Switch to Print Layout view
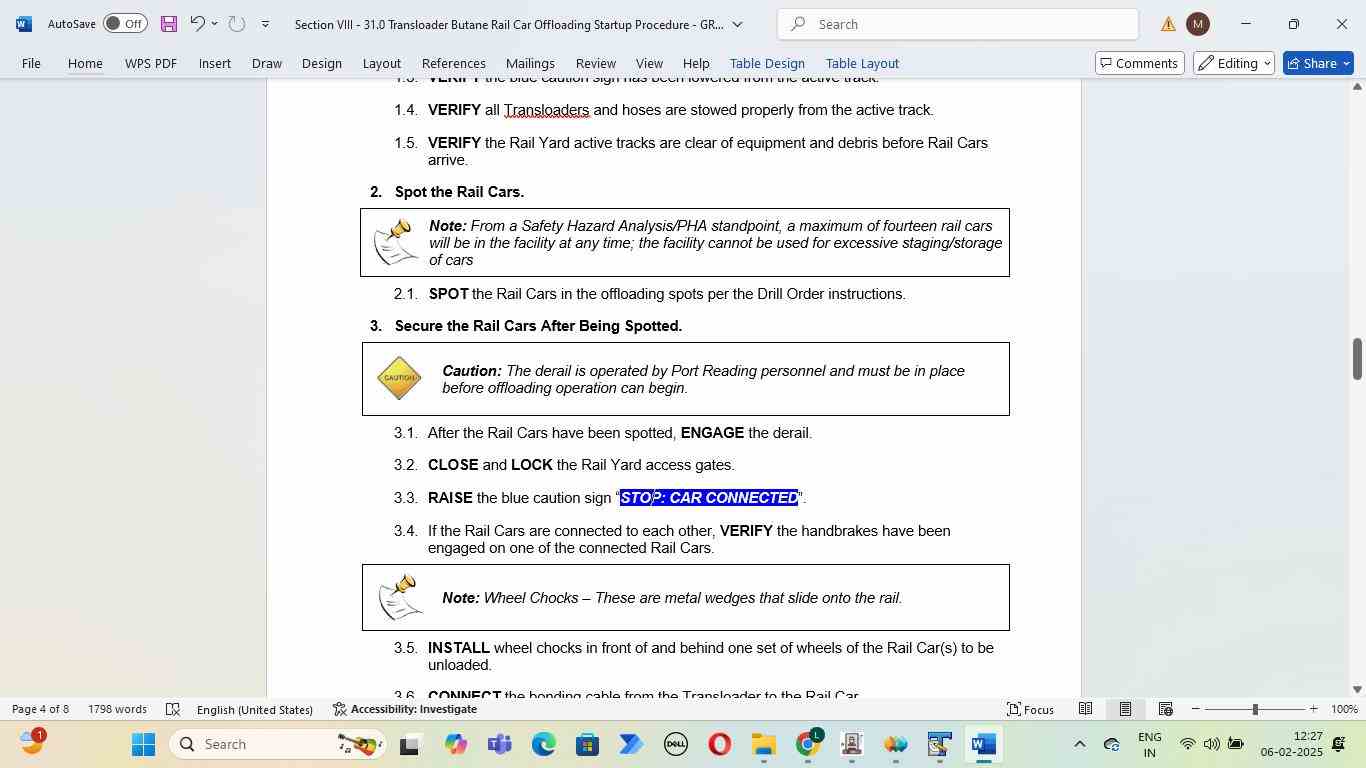Image resolution: width=1366 pixels, height=768 pixels. (1125, 709)
